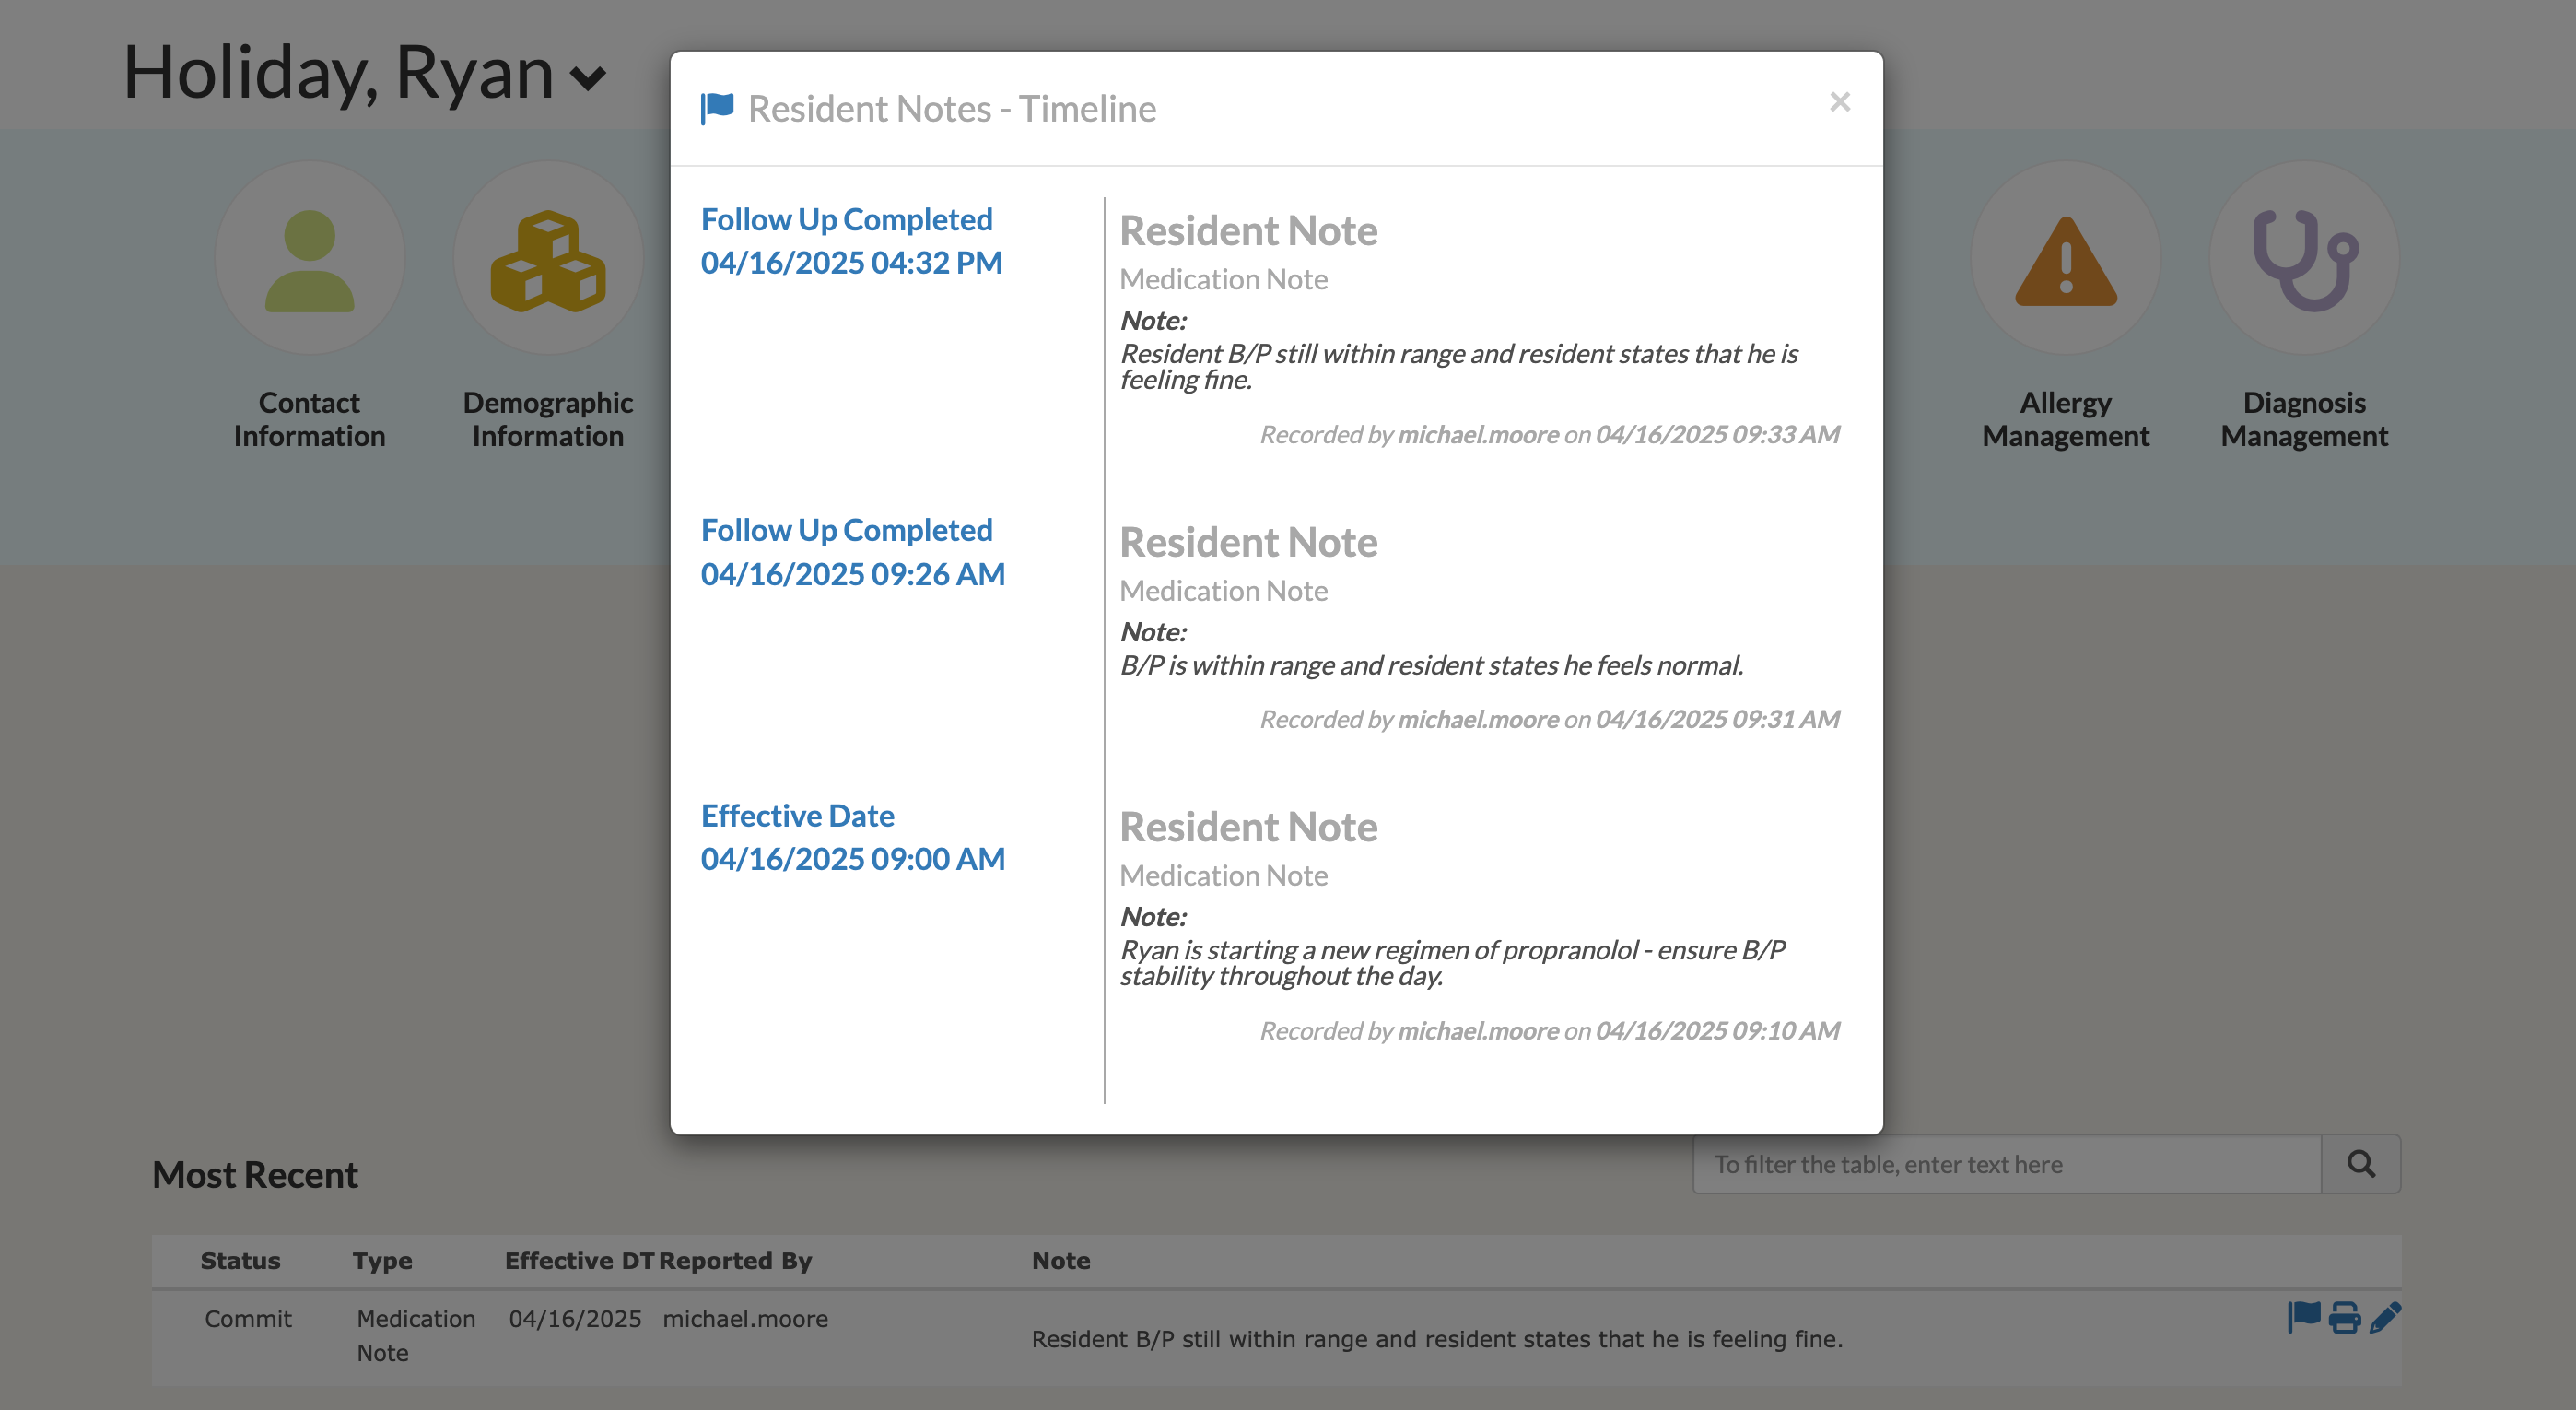Sort the table by the Type column header
2576x1410 pixels.
[x=382, y=1260]
